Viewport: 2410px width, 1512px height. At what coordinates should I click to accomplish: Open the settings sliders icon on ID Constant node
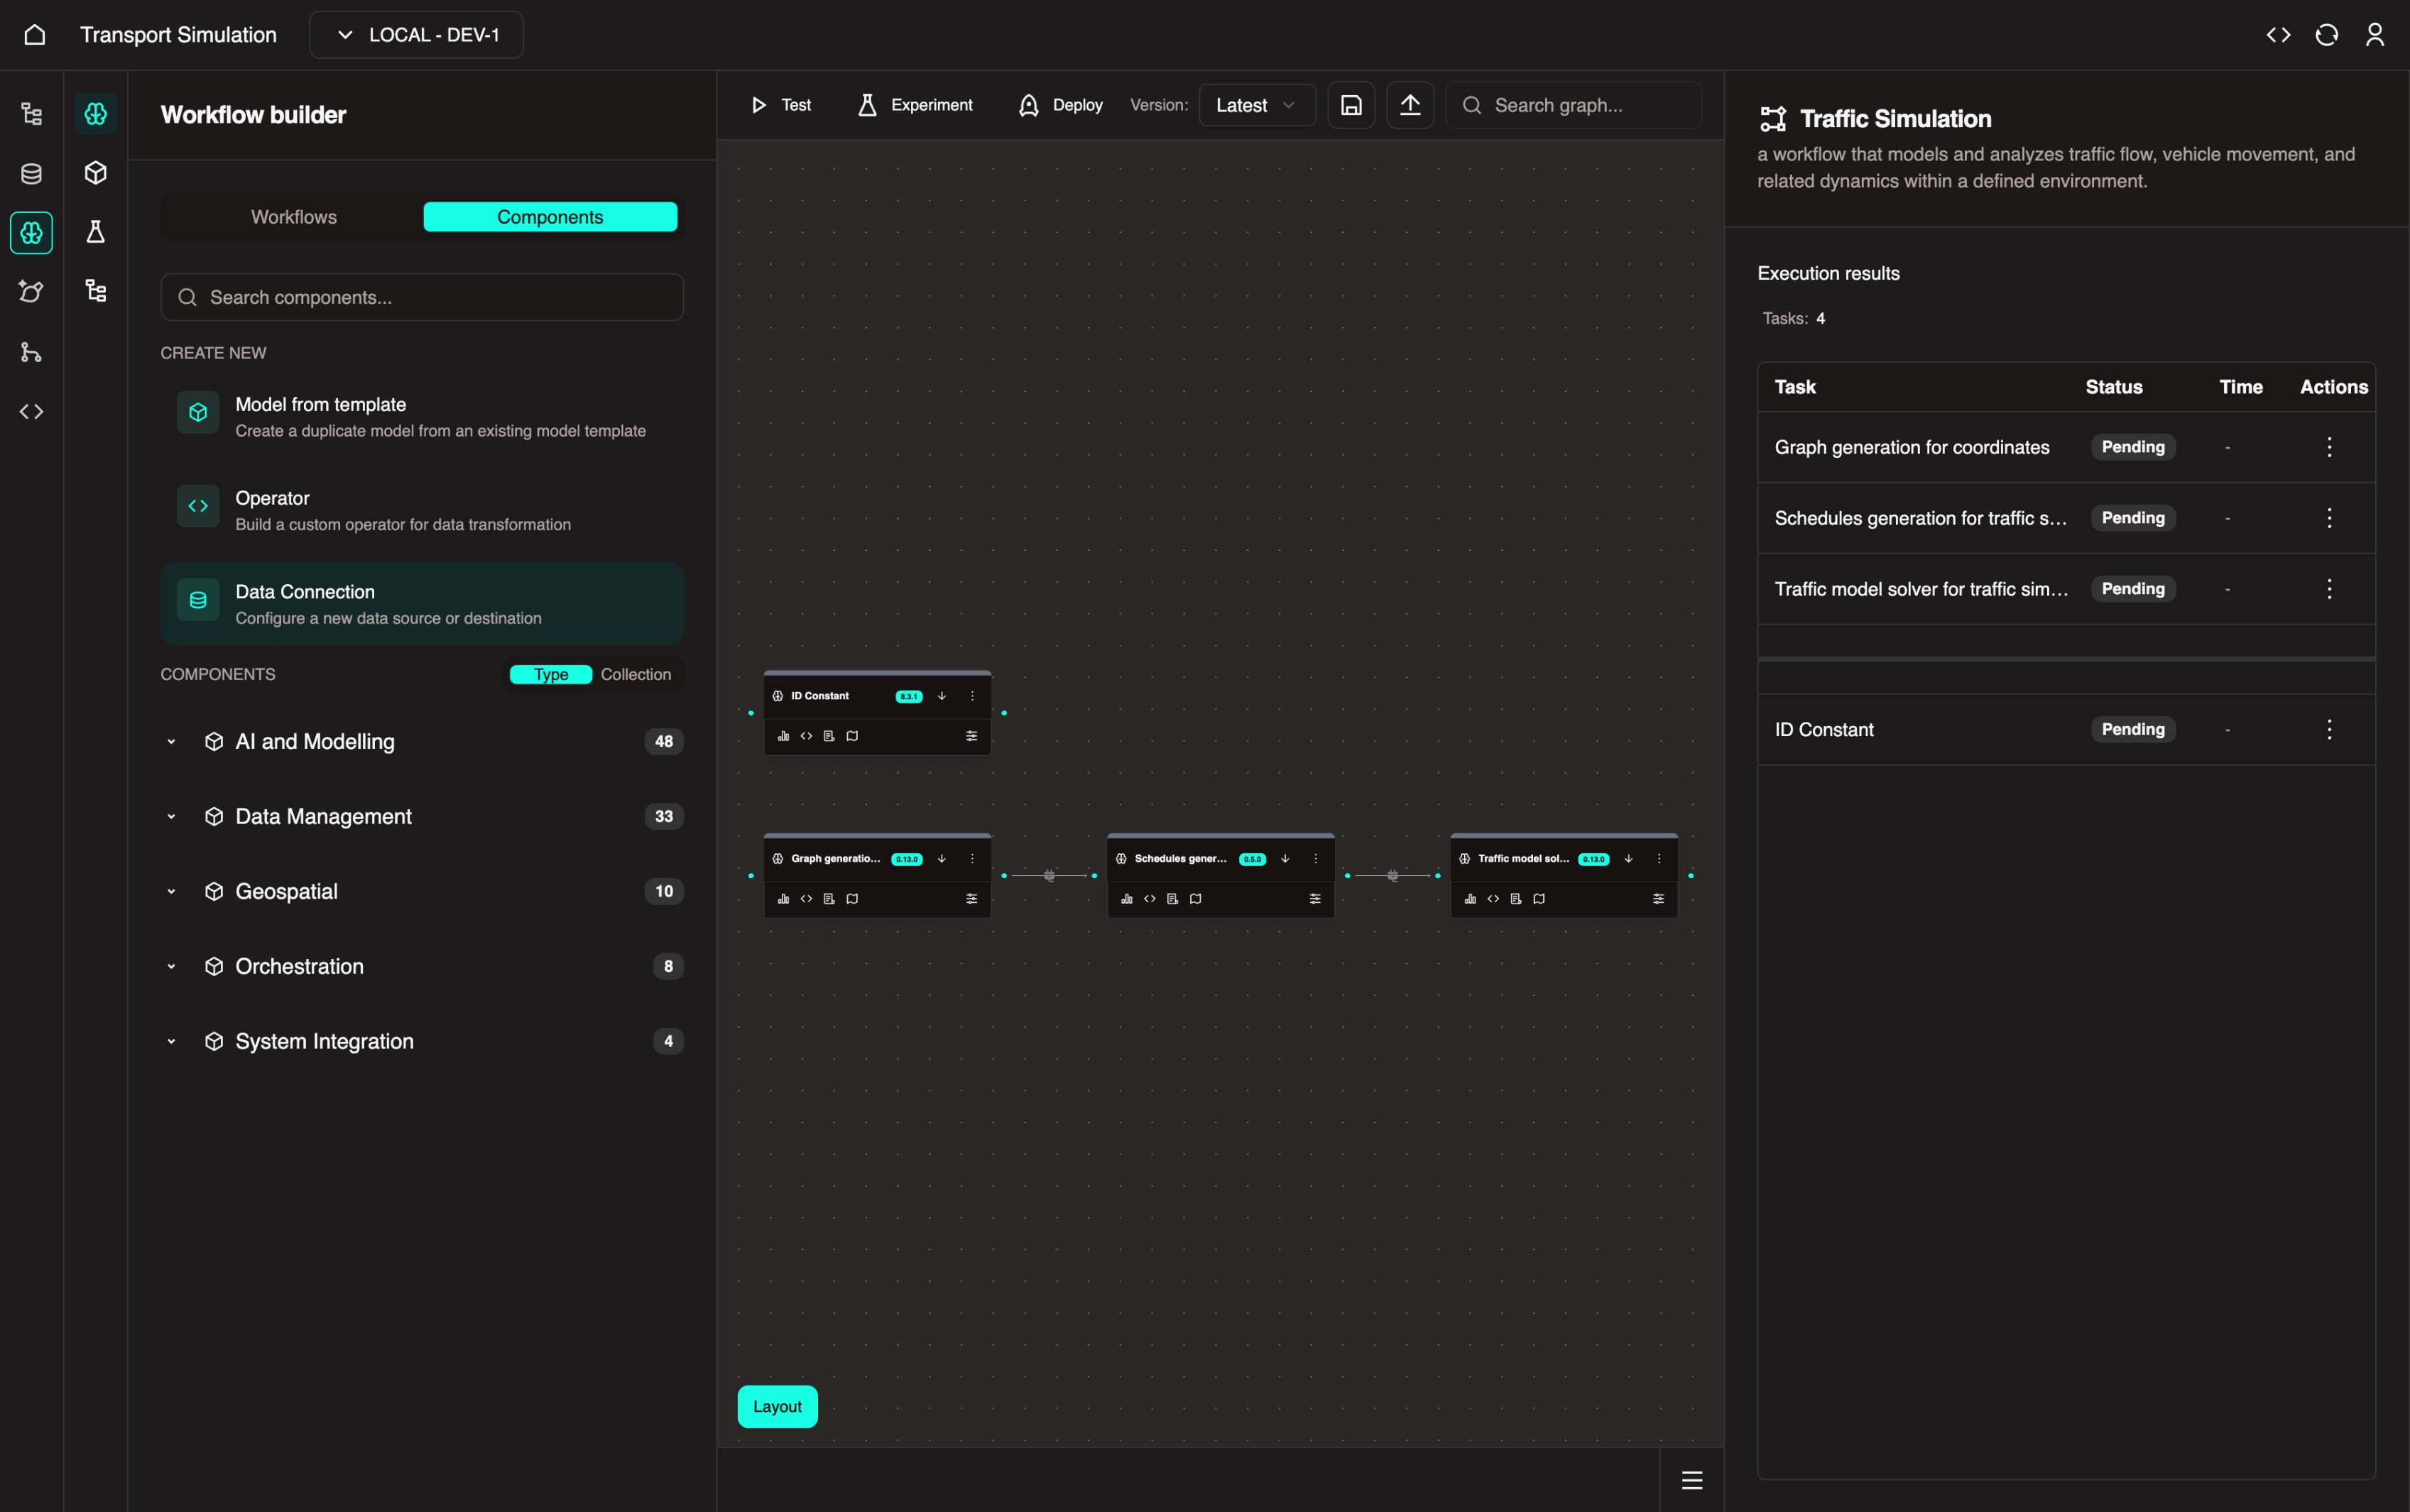click(971, 736)
